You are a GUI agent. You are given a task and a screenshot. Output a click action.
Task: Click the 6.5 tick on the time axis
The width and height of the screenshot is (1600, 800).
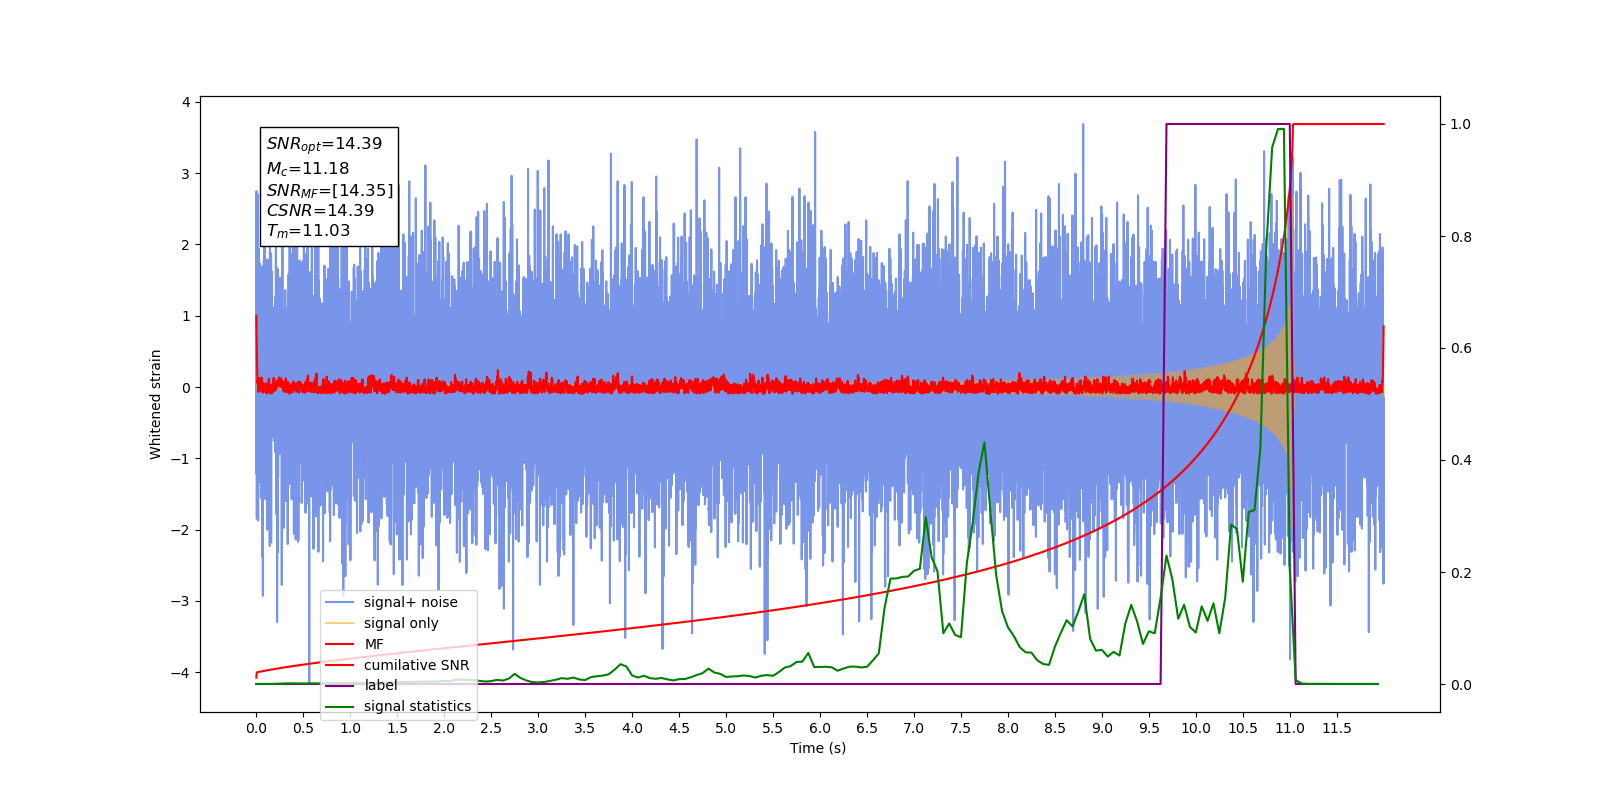(867, 728)
